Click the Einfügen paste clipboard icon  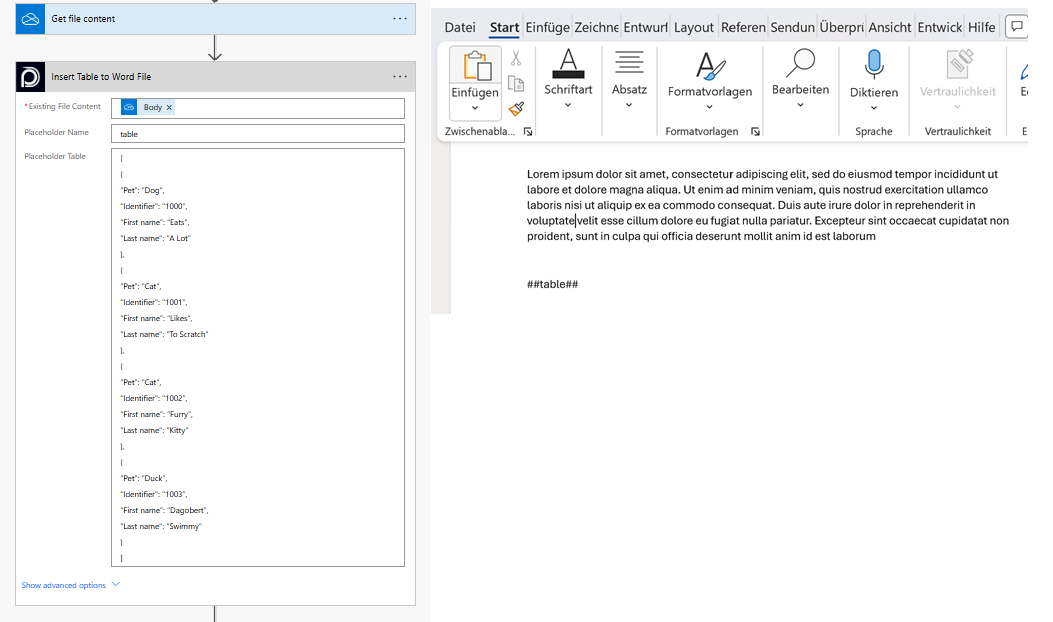475,66
